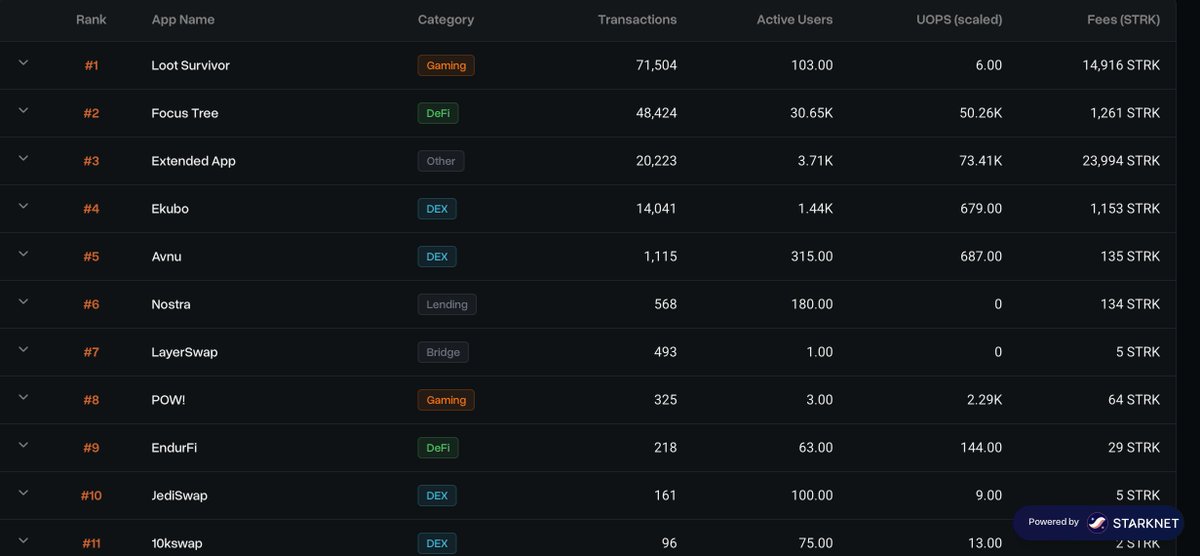Select the EndurFi app name
This screenshot has height=556, width=1200.
(x=174, y=448)
